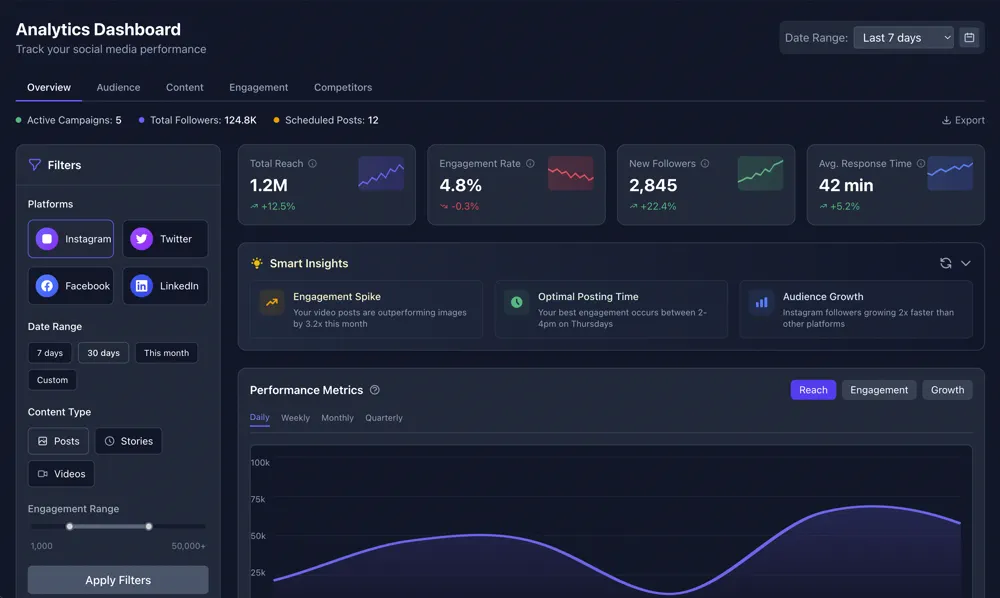Screen dimensions: 1000x598
Task: Click the Optimal Posting Time clock icon
Action: point(516,302)
